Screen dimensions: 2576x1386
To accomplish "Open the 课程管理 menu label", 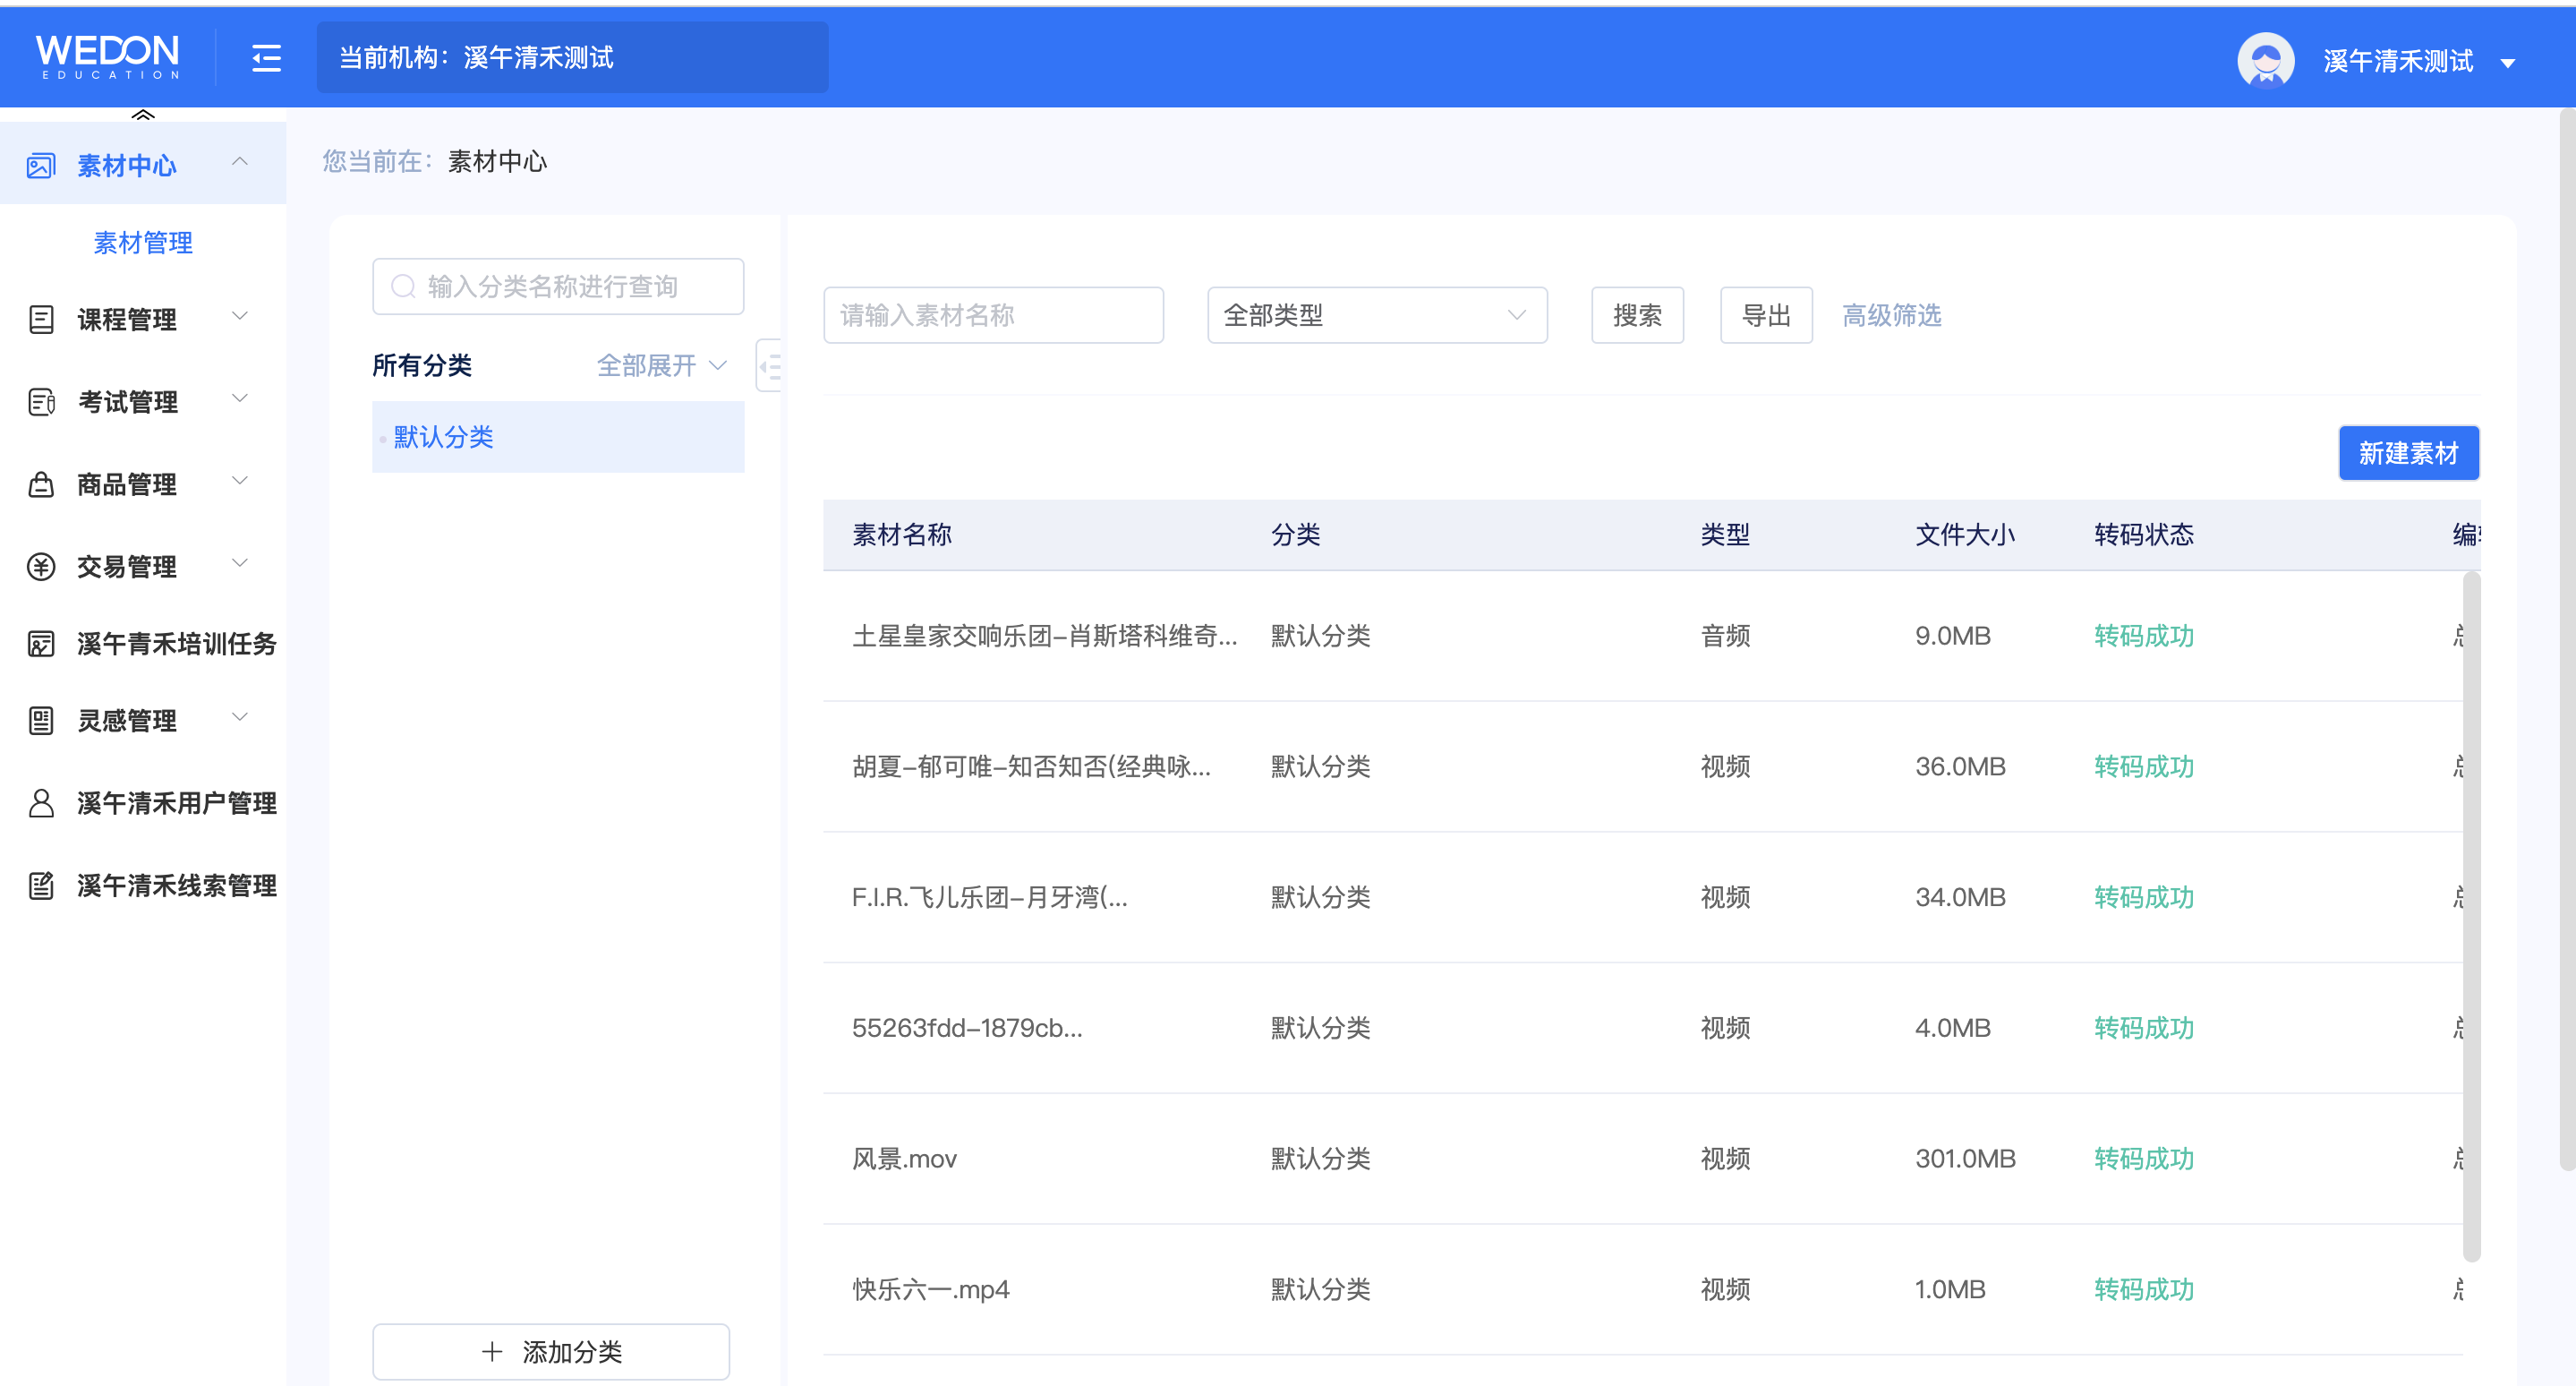I will pyautogui.click(x=126, y=319).
